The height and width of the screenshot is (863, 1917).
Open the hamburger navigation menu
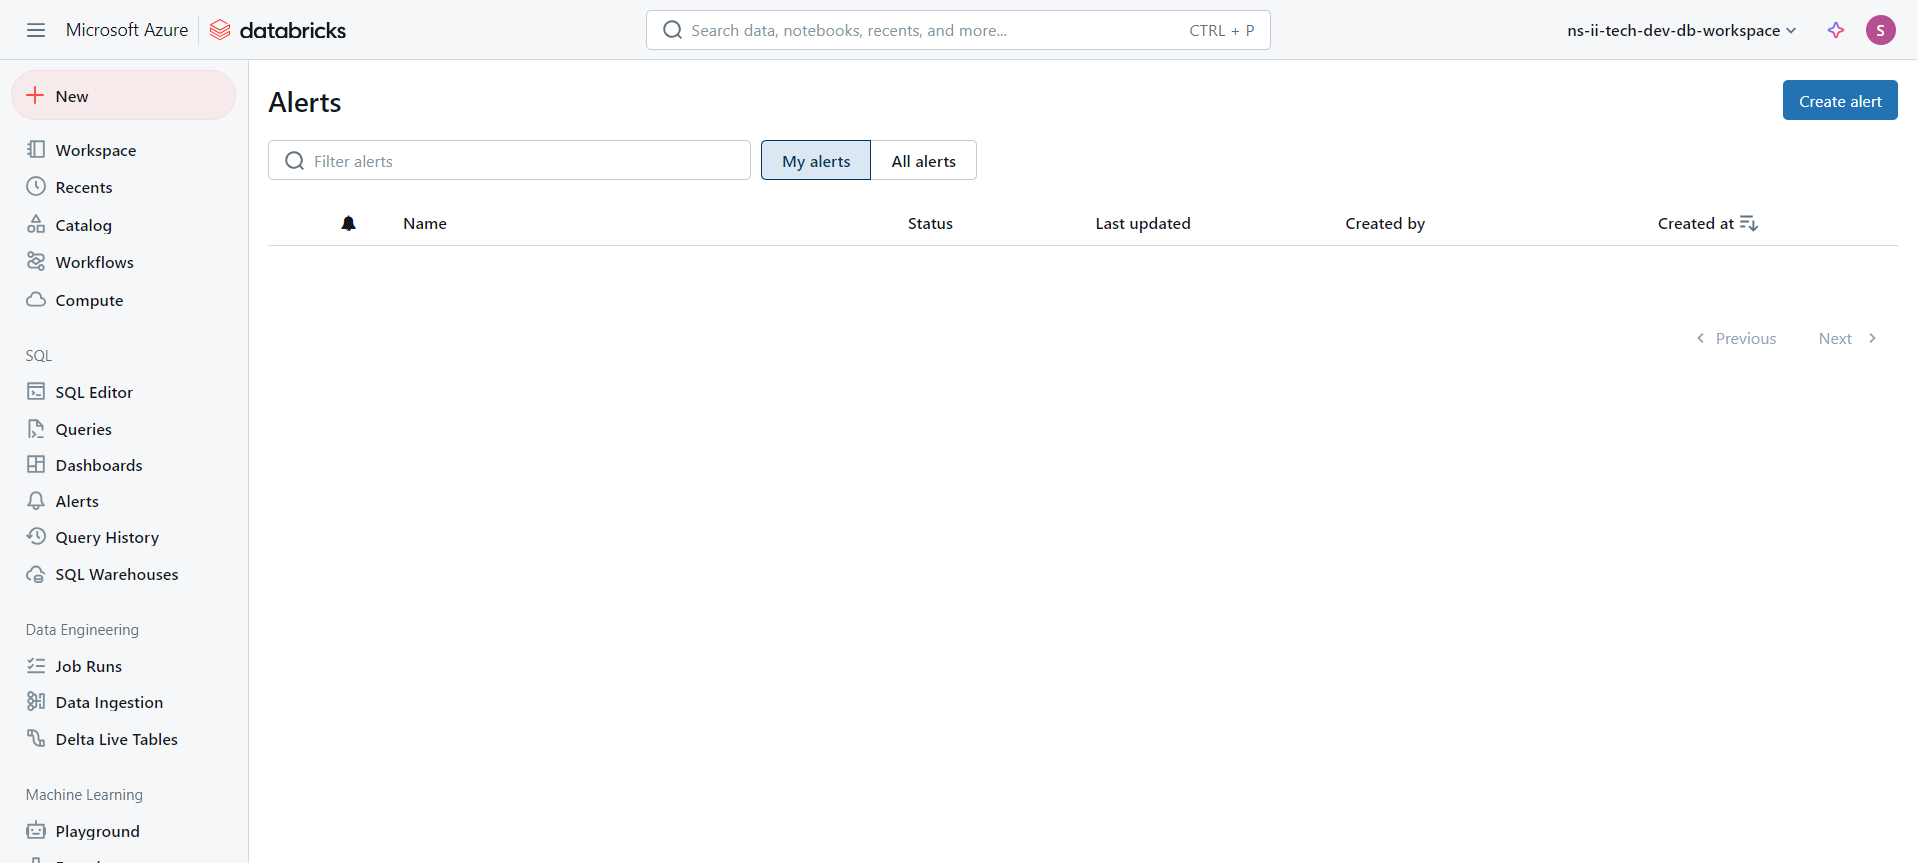click(x=36, y=30)
